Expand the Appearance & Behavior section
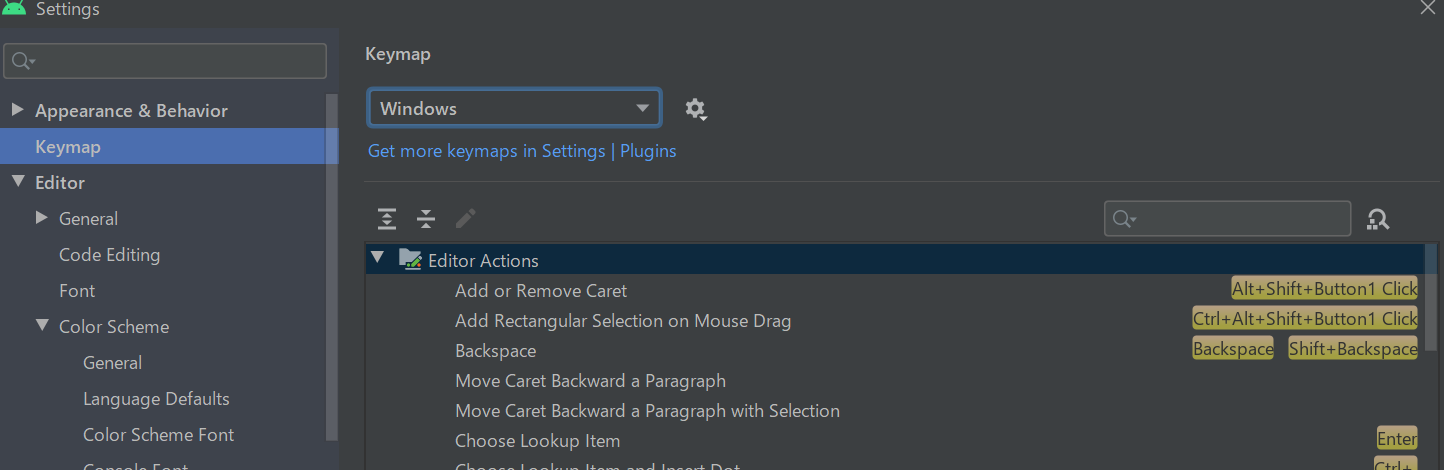The image size is (1444, 470). pyautogui.click(x=17, y=110)
